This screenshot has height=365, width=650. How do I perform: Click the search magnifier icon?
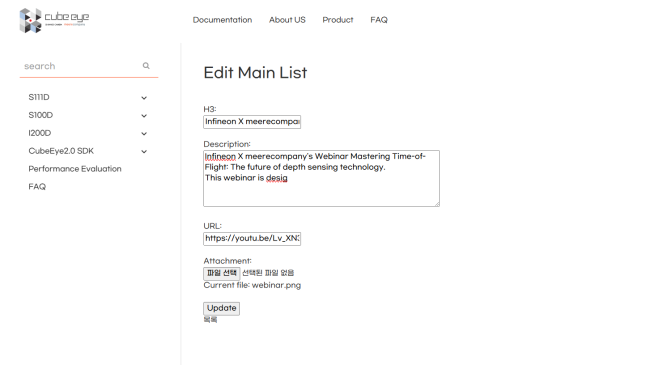146,66
